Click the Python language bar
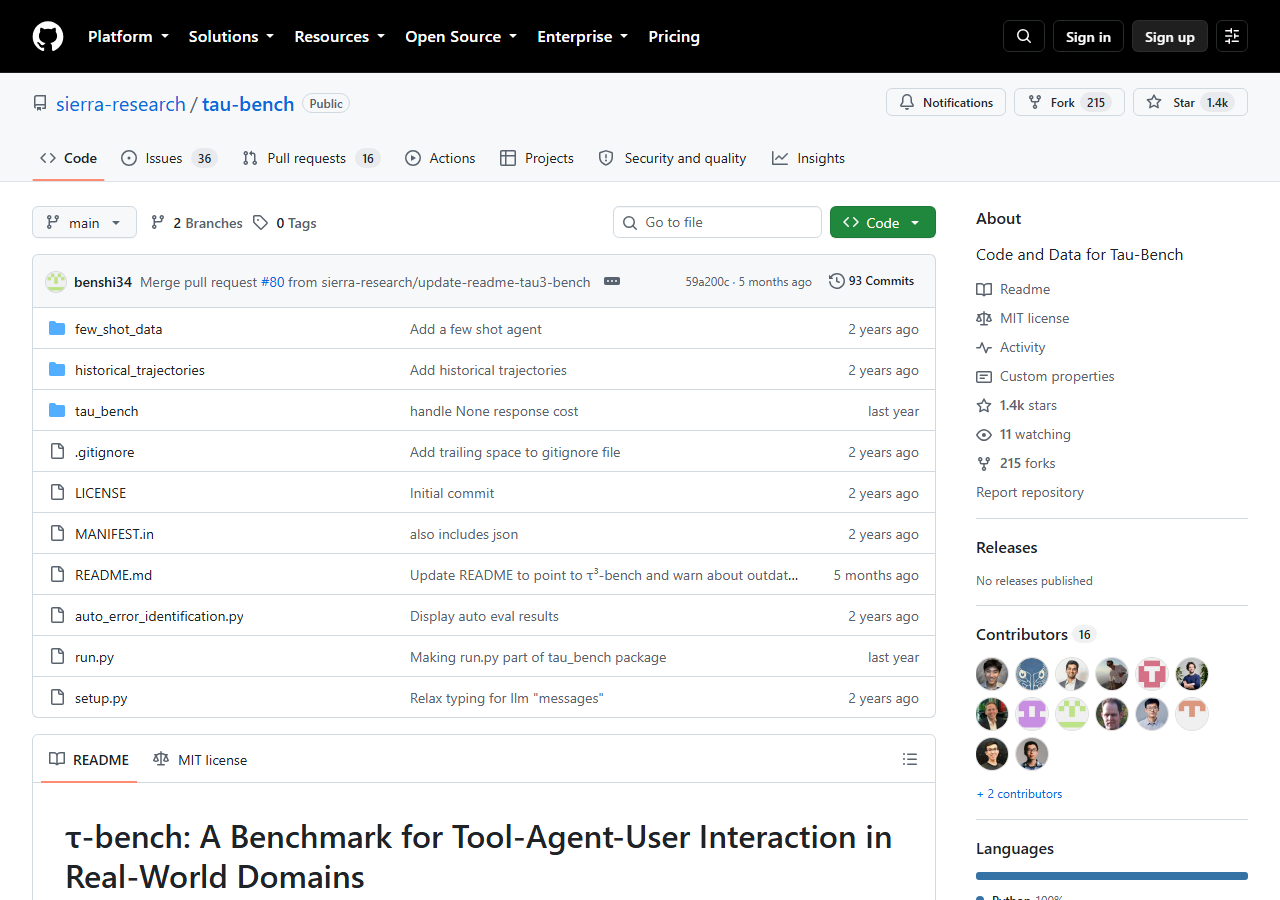Screen dimensions: 1280x900 point(1112,876)
